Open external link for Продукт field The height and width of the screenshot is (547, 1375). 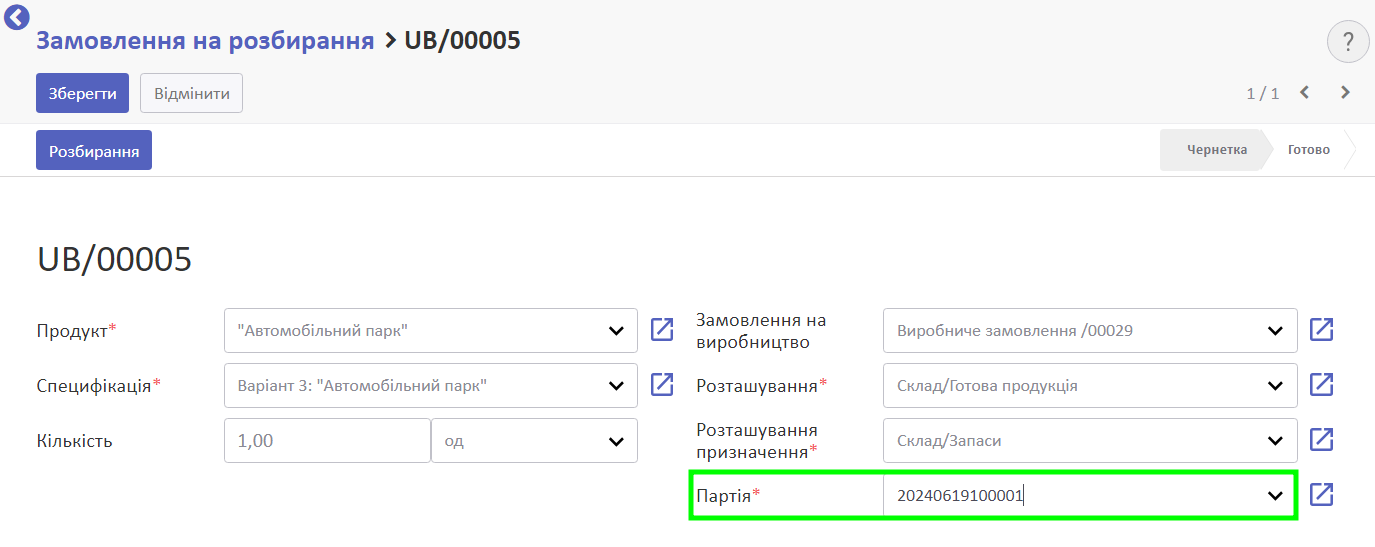662,330
